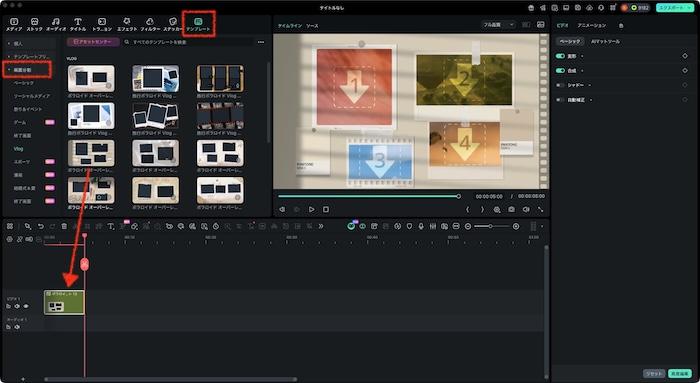Add keyframe for 合成 diamond icon
Screen dimensions: 700x383
point(685,71)
